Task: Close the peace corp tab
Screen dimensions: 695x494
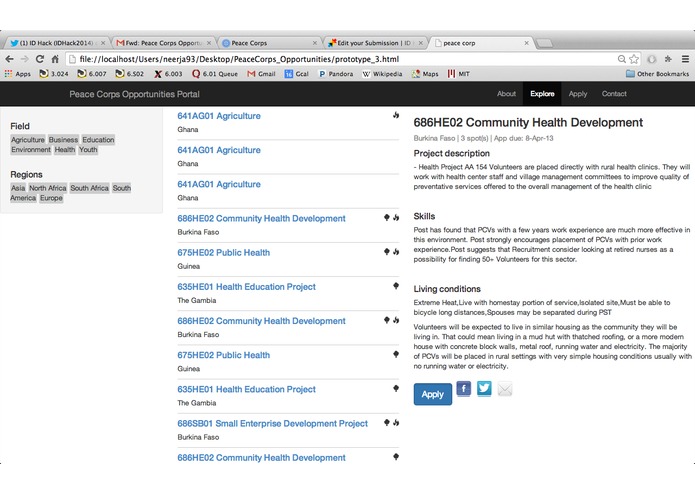Action: click(x=527, y=43)
